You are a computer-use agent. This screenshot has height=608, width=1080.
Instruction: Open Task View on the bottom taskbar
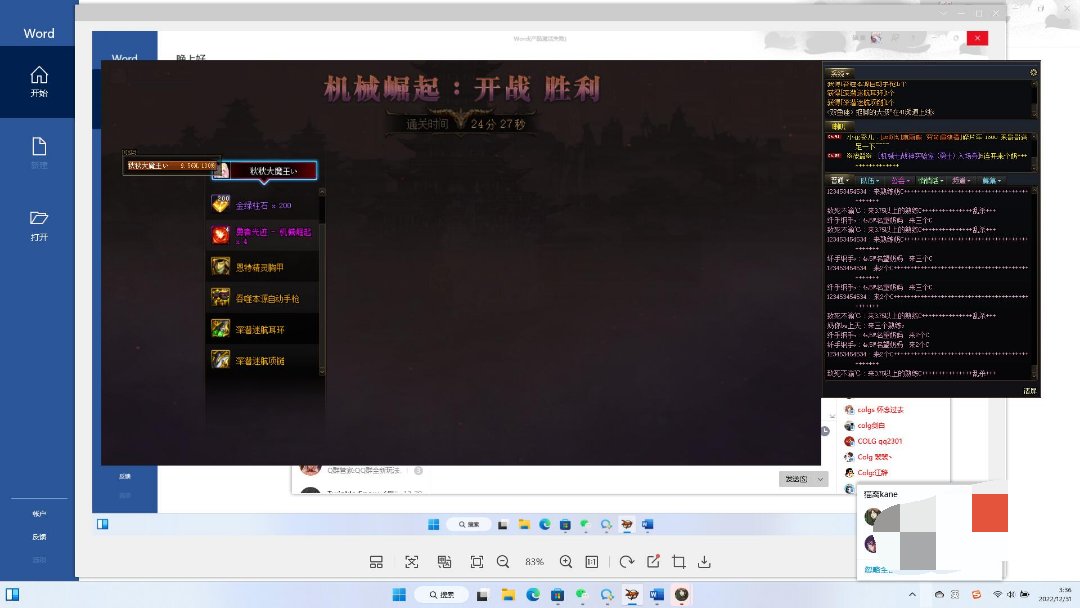pos(482,595)
